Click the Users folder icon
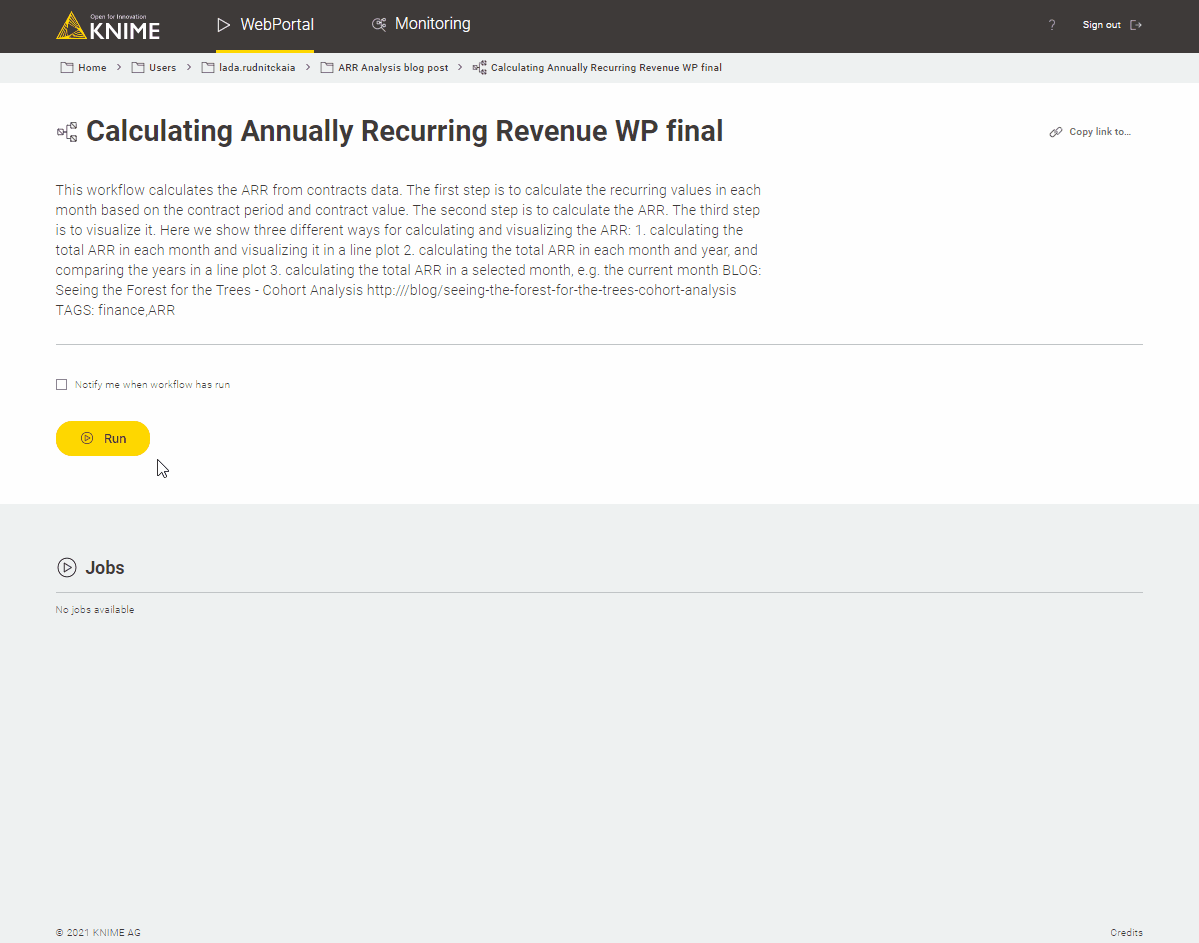 [138, 67]
